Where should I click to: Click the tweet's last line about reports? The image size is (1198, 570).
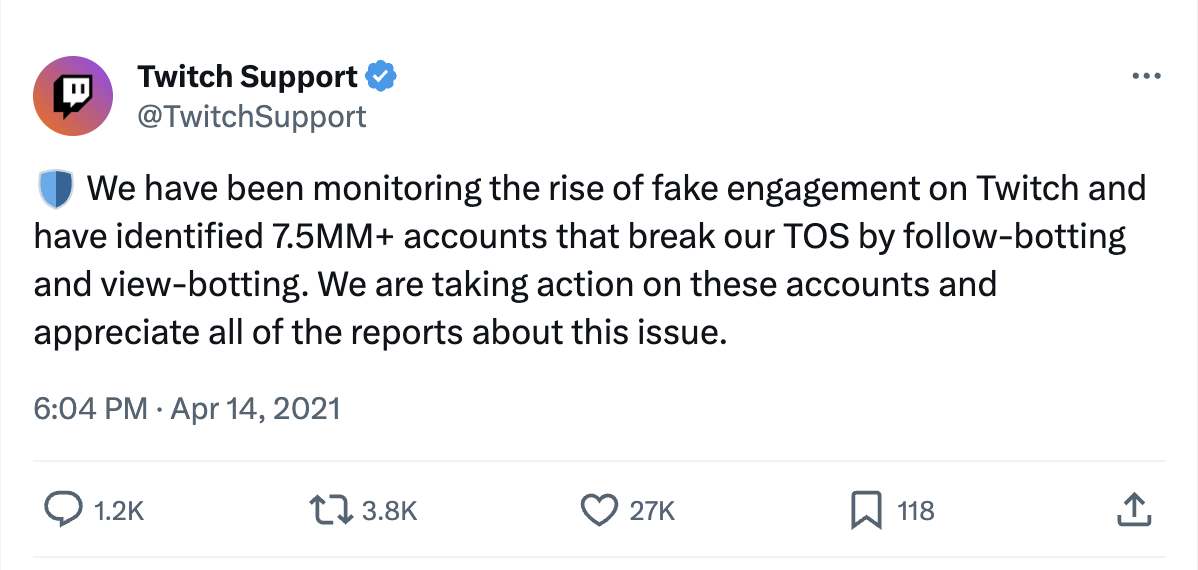point(378,332)
